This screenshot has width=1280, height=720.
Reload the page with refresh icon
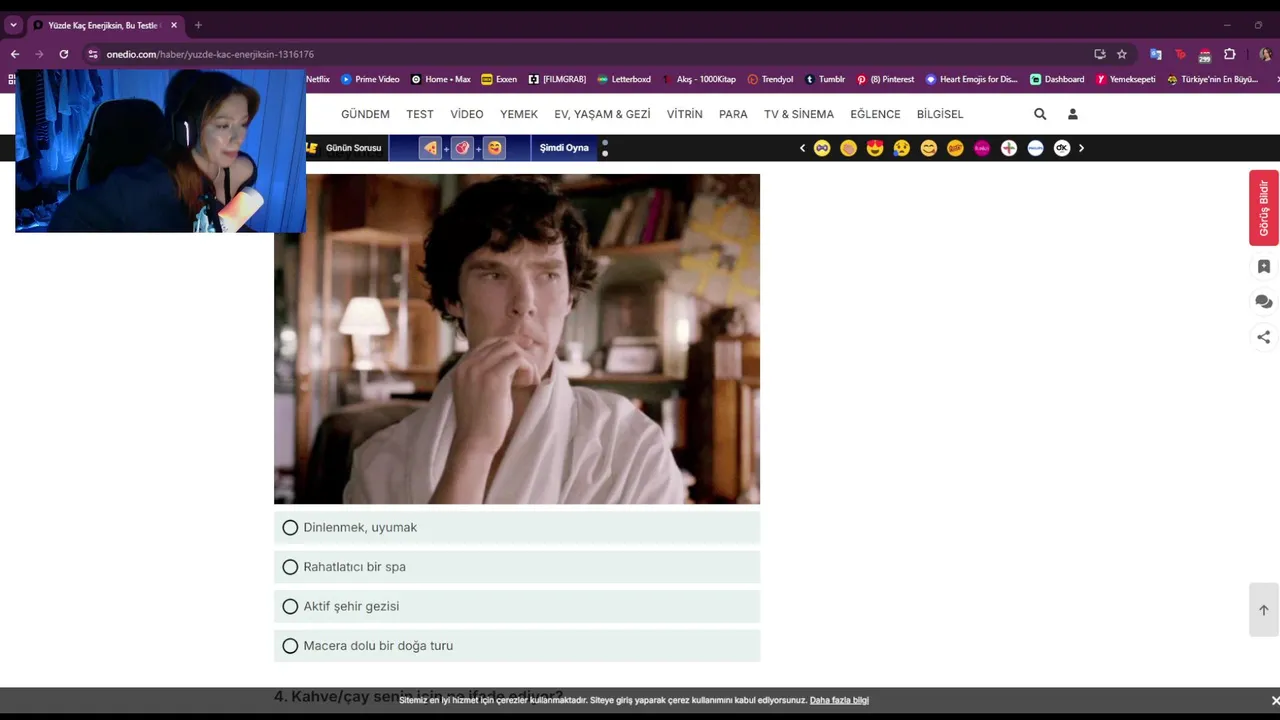(x=64, y=54)
